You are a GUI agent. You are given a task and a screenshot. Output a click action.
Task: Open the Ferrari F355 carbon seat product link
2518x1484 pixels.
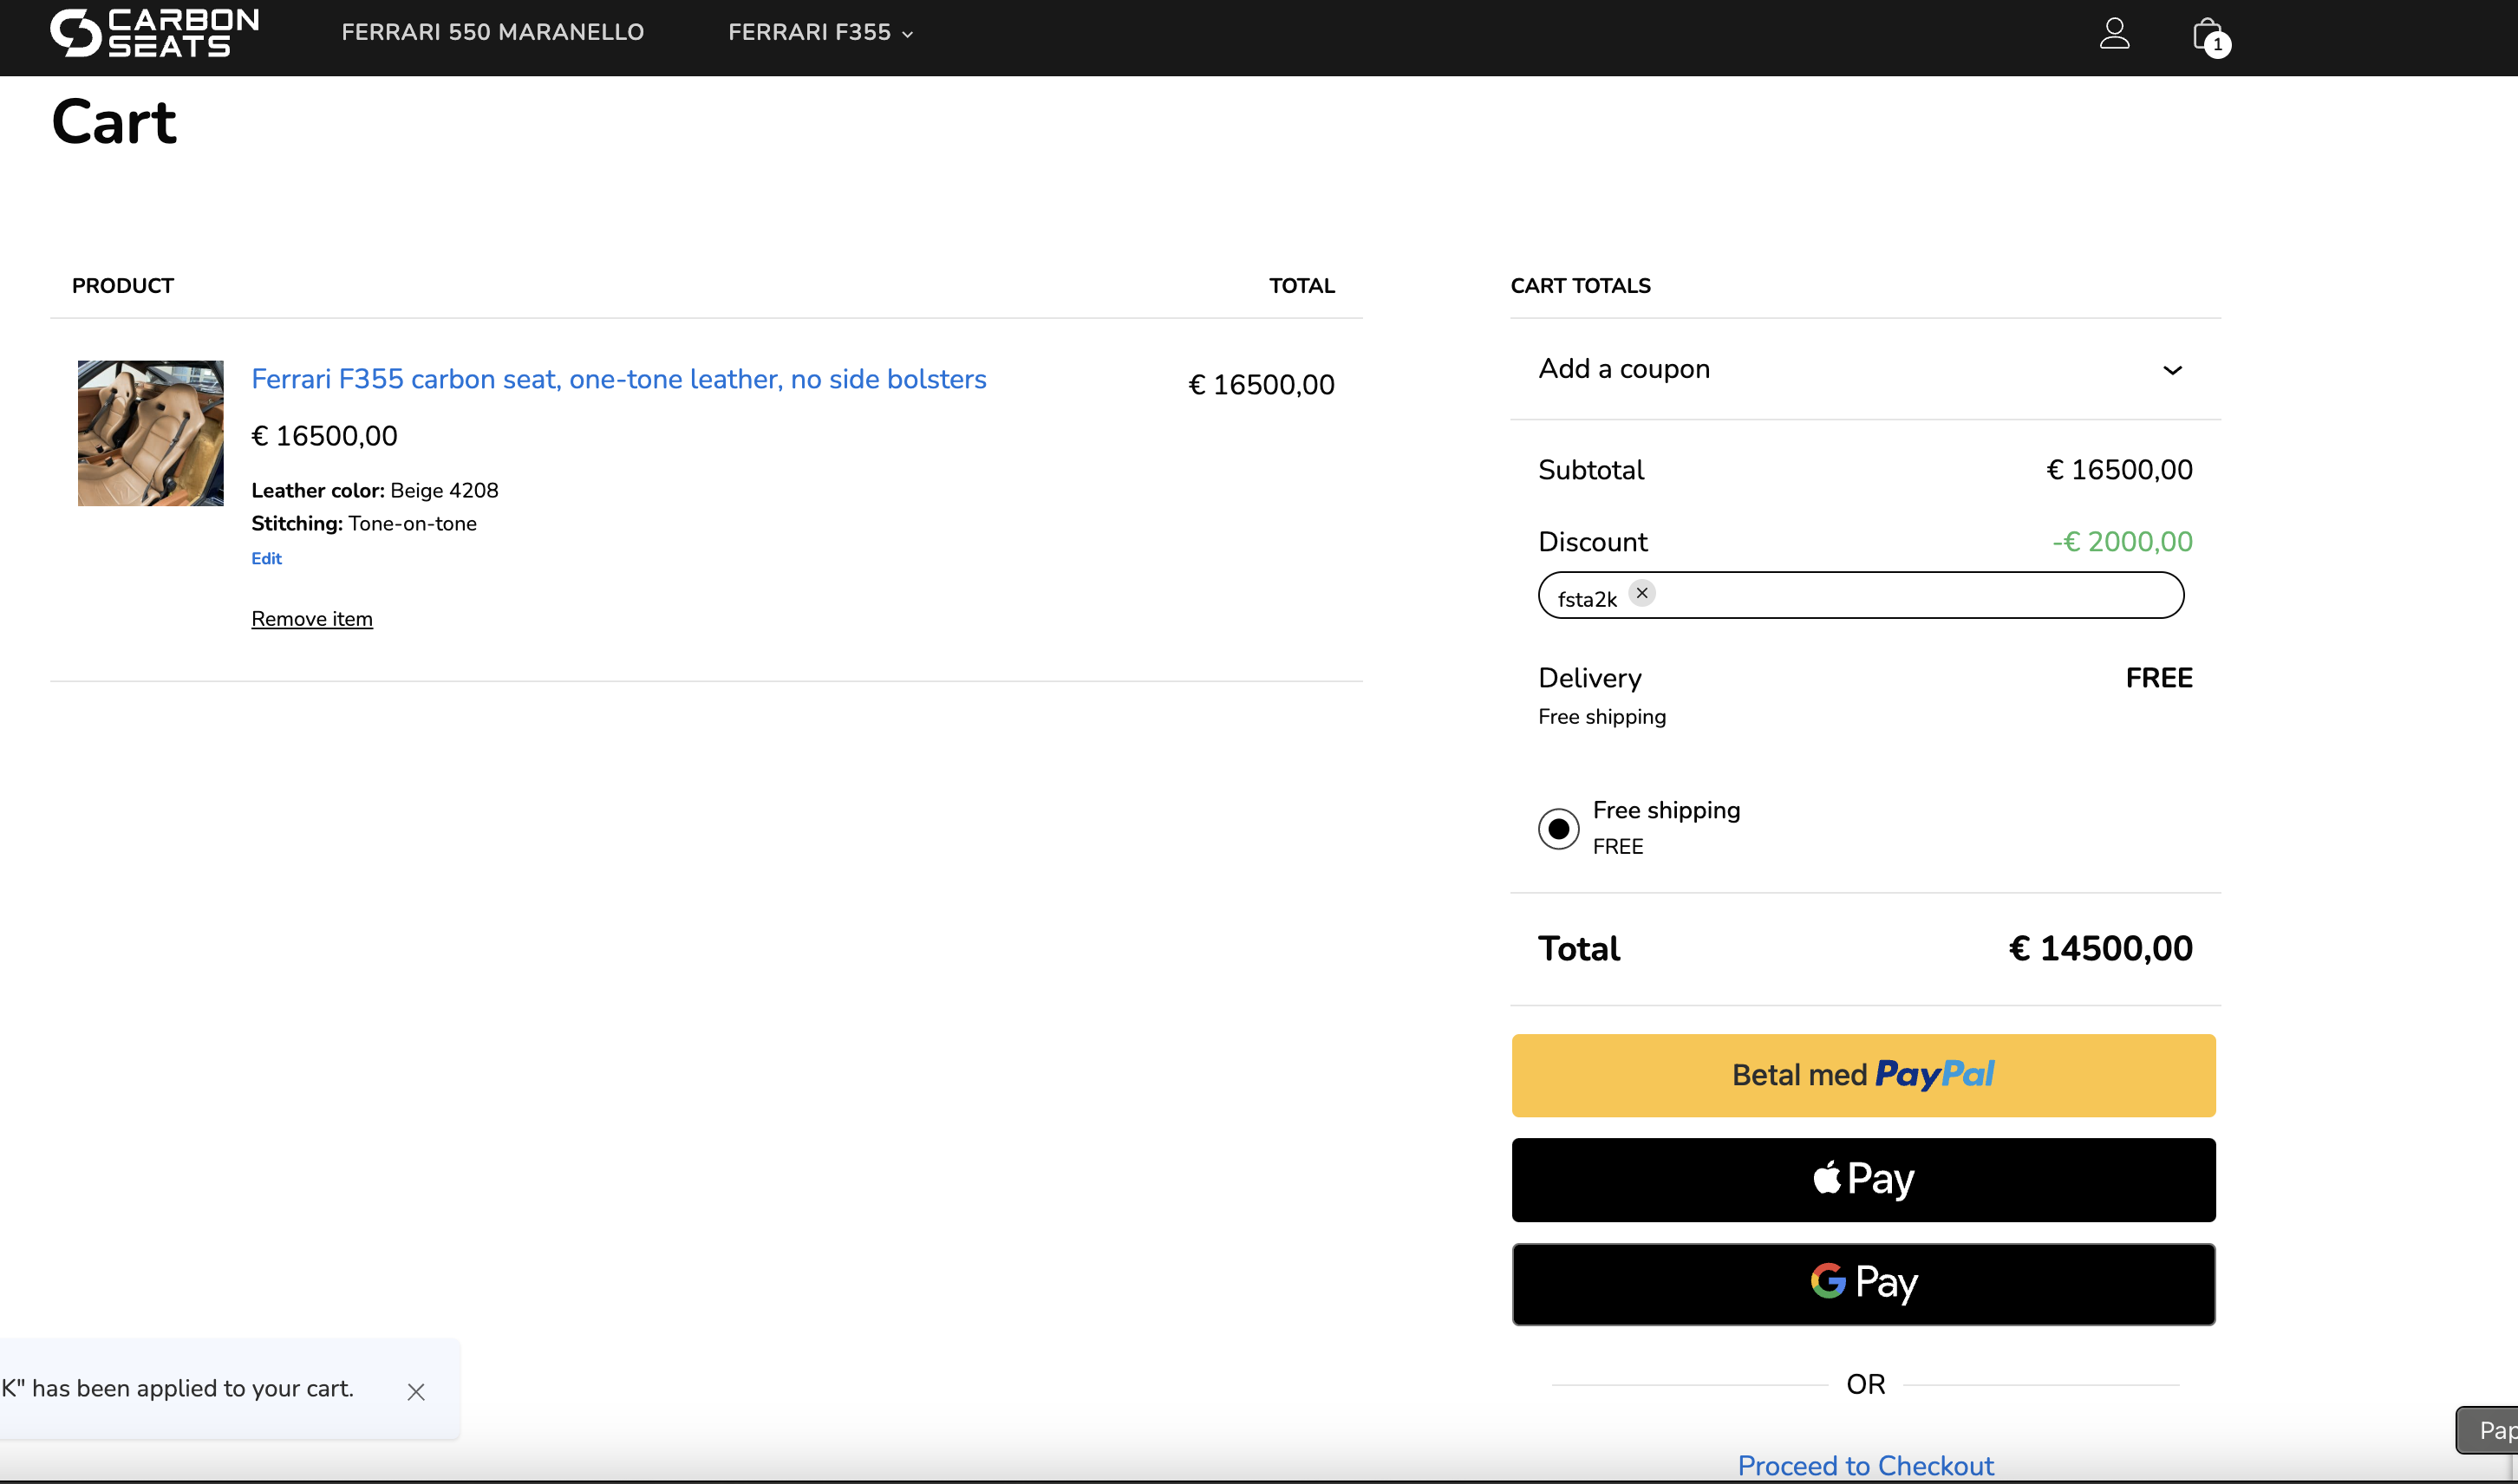(618, 379)
